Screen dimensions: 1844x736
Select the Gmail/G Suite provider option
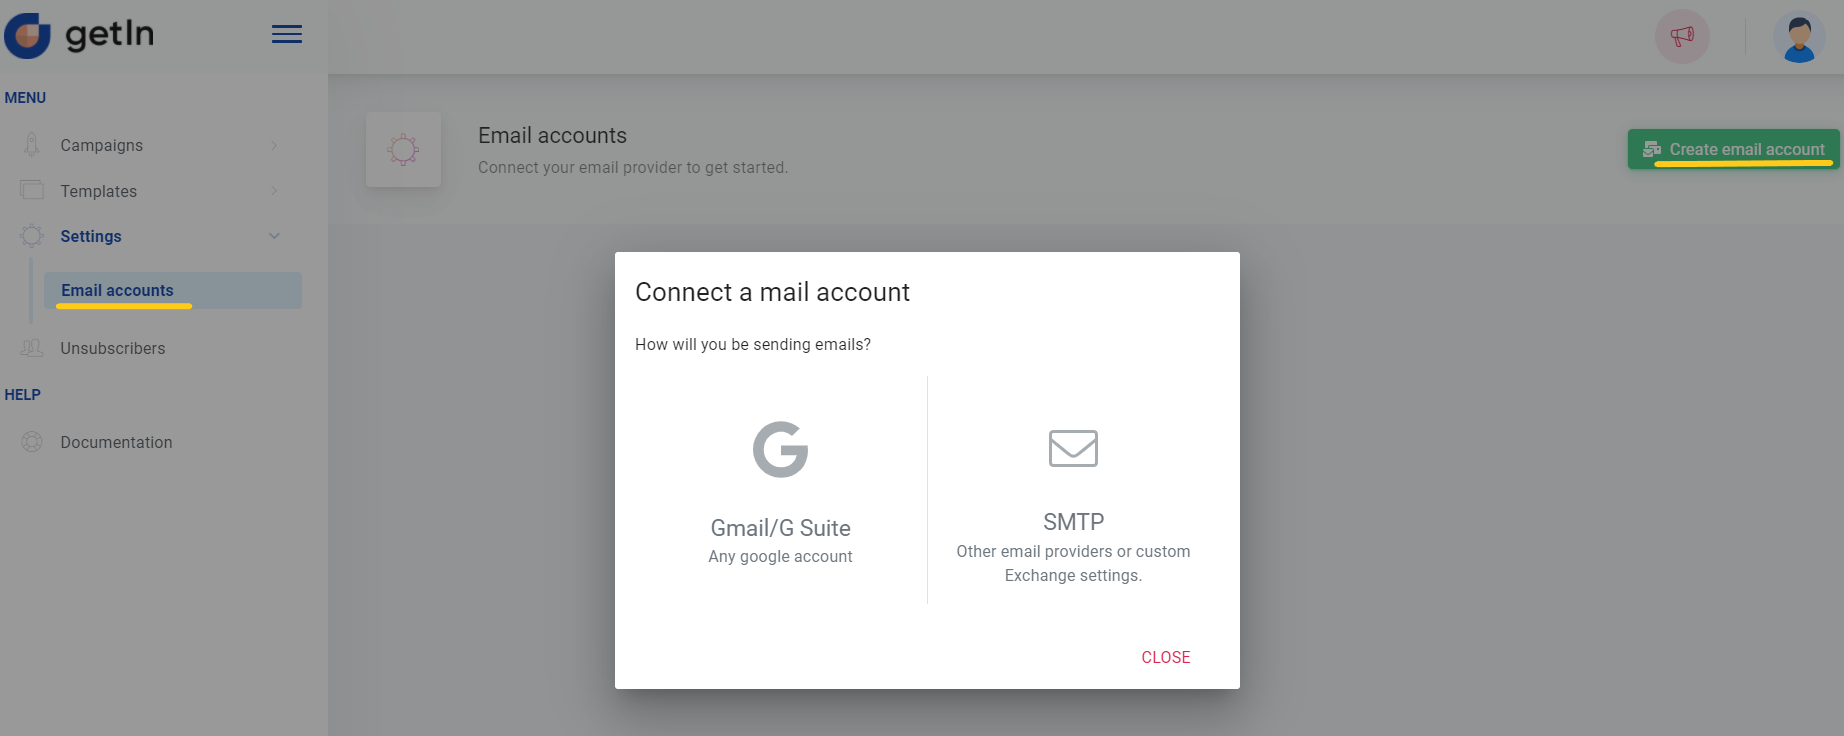tap(780, 490)
